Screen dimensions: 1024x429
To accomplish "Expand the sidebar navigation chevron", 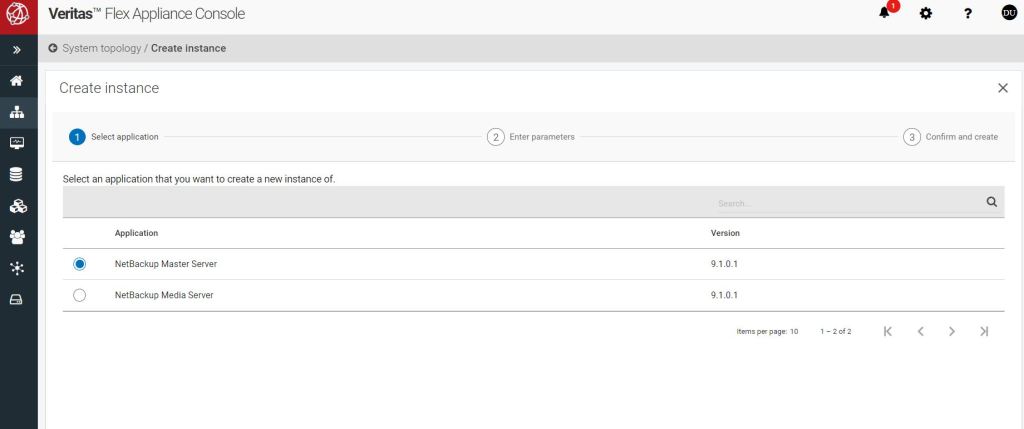I will 17,49.
